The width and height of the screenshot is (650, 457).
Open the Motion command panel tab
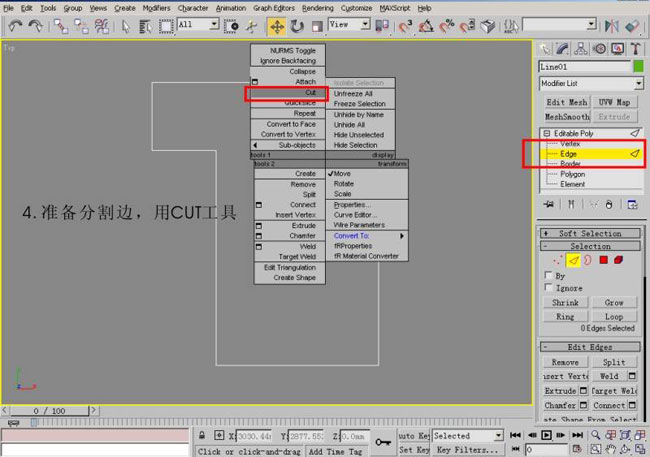click(599, 49)
